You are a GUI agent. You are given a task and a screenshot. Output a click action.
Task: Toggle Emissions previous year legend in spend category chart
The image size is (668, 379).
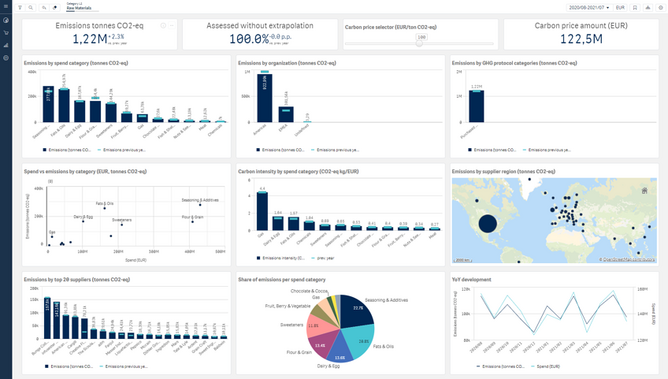click(122, 150)
